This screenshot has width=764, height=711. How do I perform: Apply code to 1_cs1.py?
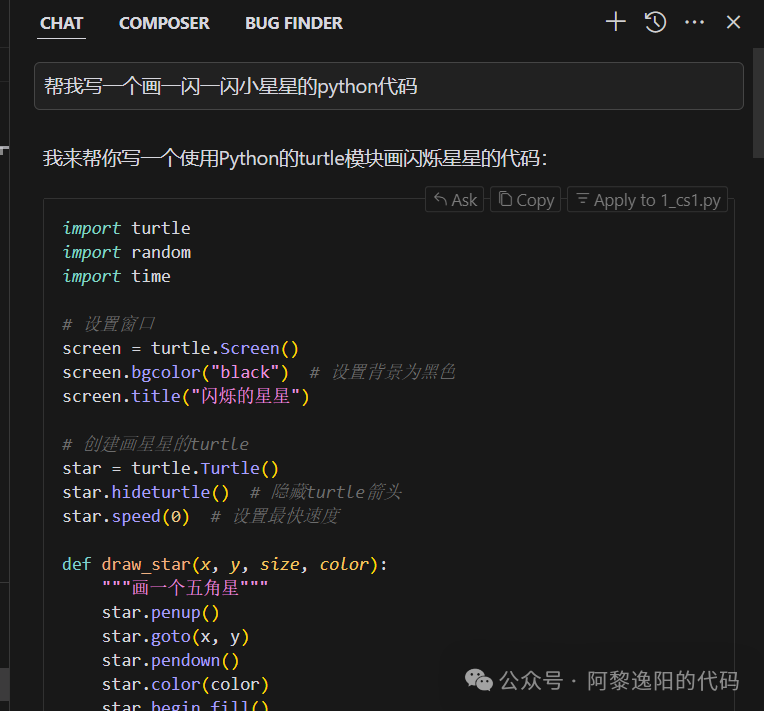pyautogui.click(x=647, y=200)
